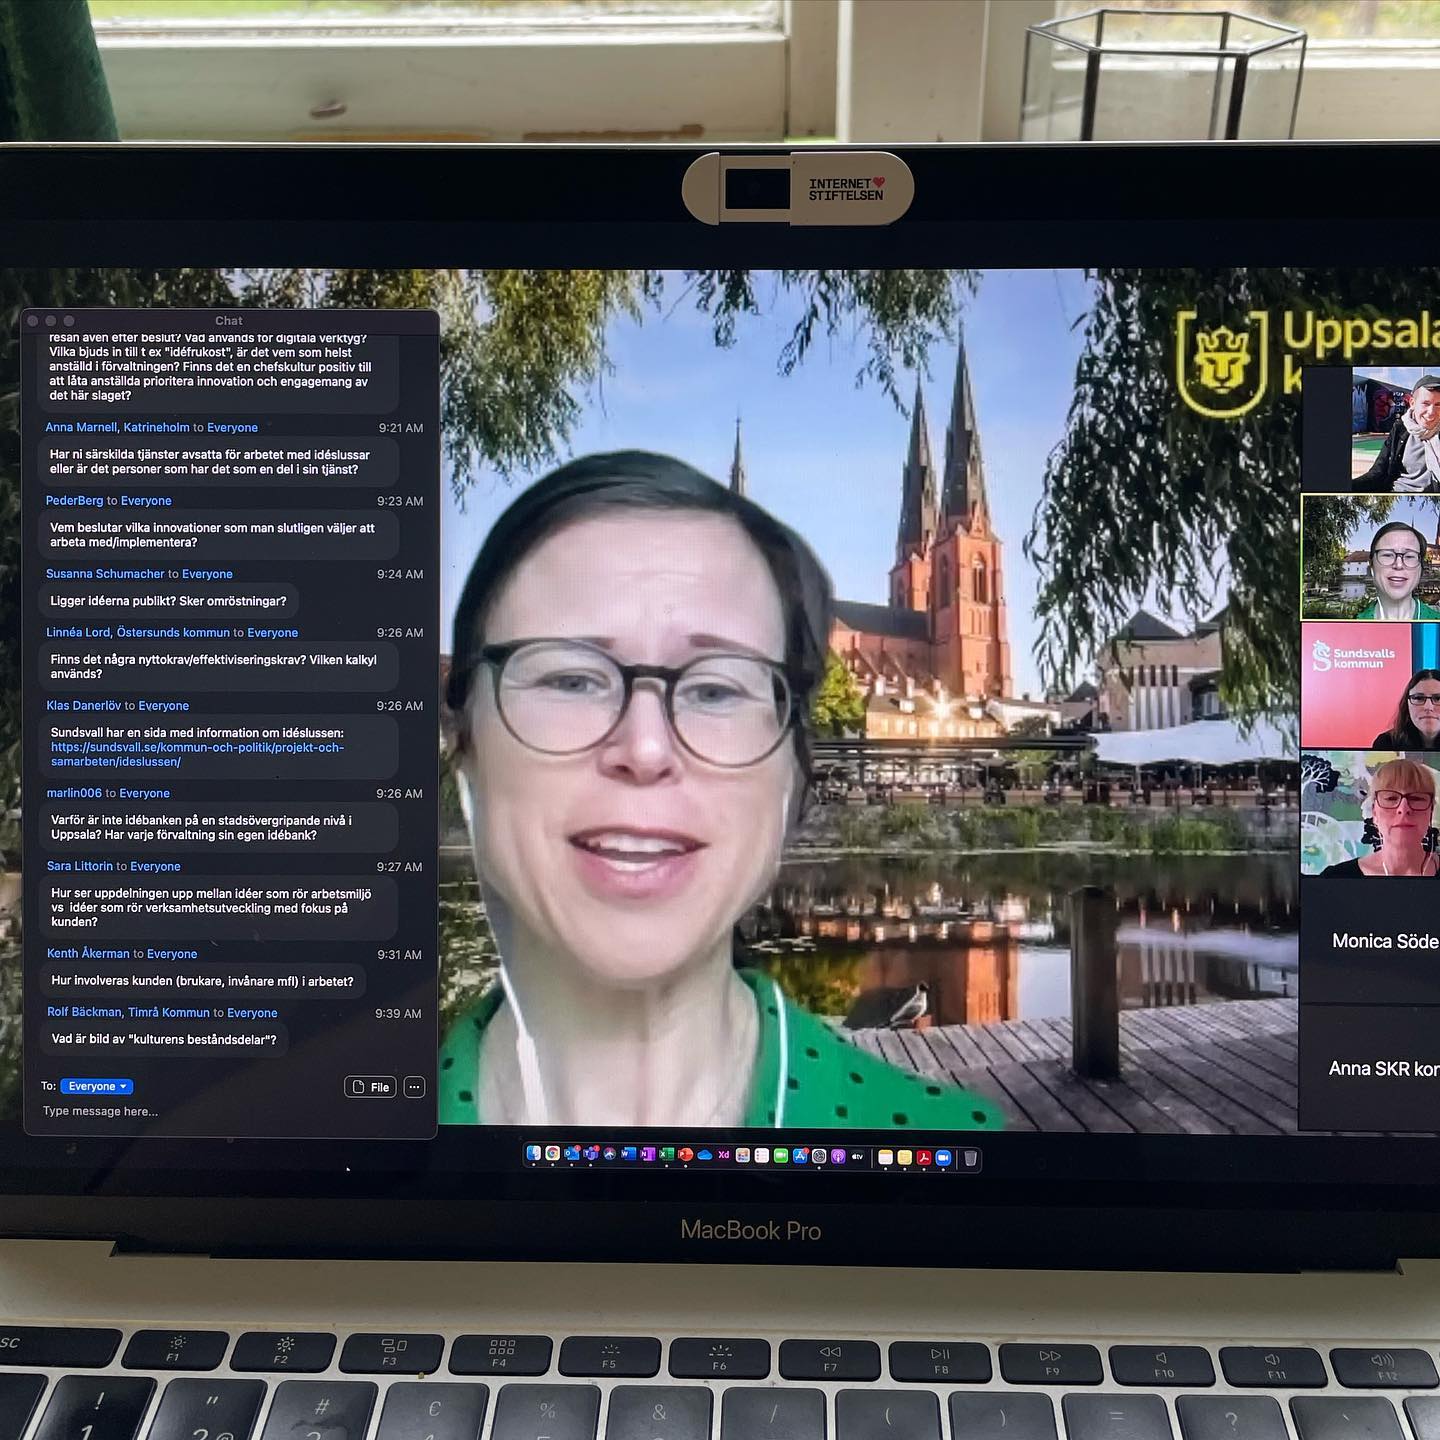This screenshot has width=1440, height=1440.
Task: Launch Google Chrome from the dock
Action: pyautogui.click(x=552, y=1154)
